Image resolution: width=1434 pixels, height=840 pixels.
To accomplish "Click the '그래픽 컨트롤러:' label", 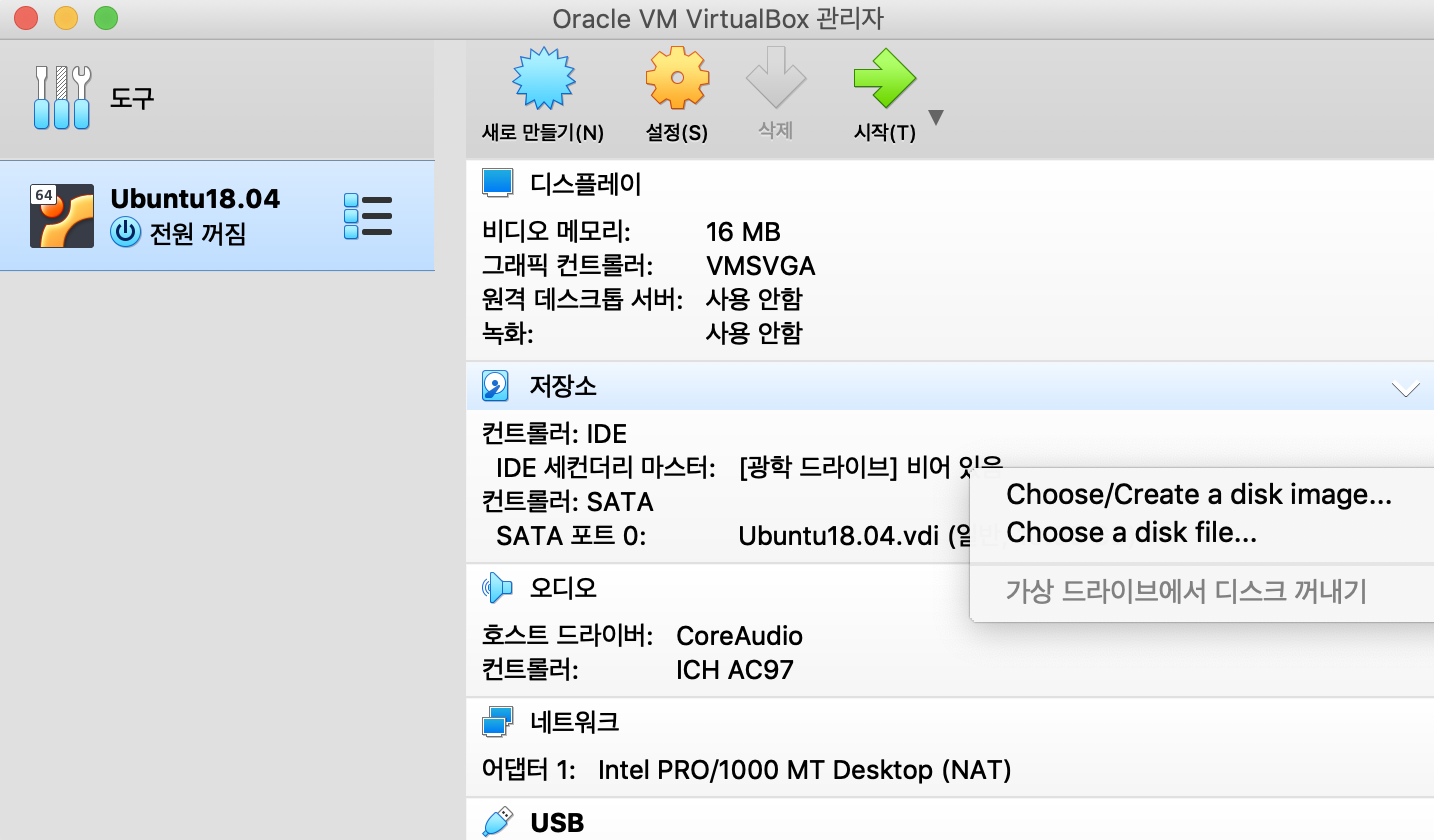I will coord(567,266).
